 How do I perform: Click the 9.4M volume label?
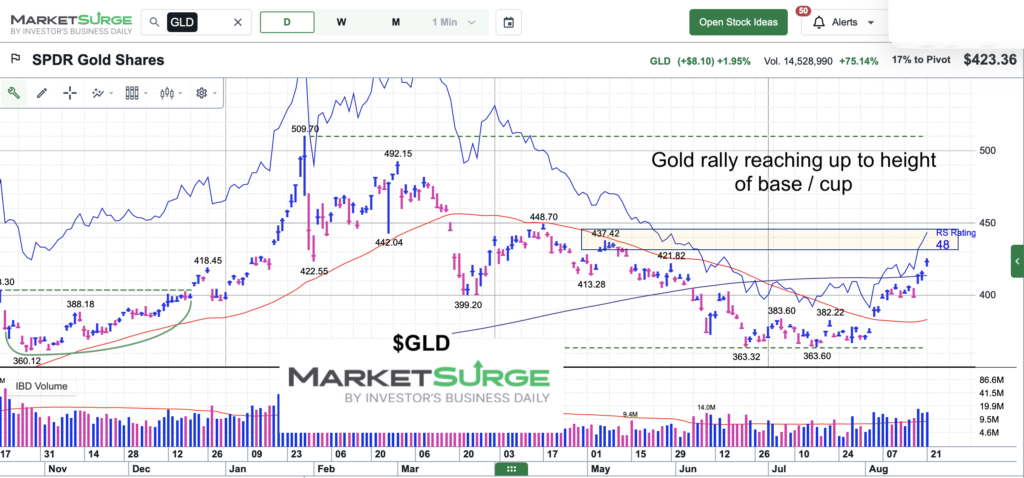click(630, 415)
